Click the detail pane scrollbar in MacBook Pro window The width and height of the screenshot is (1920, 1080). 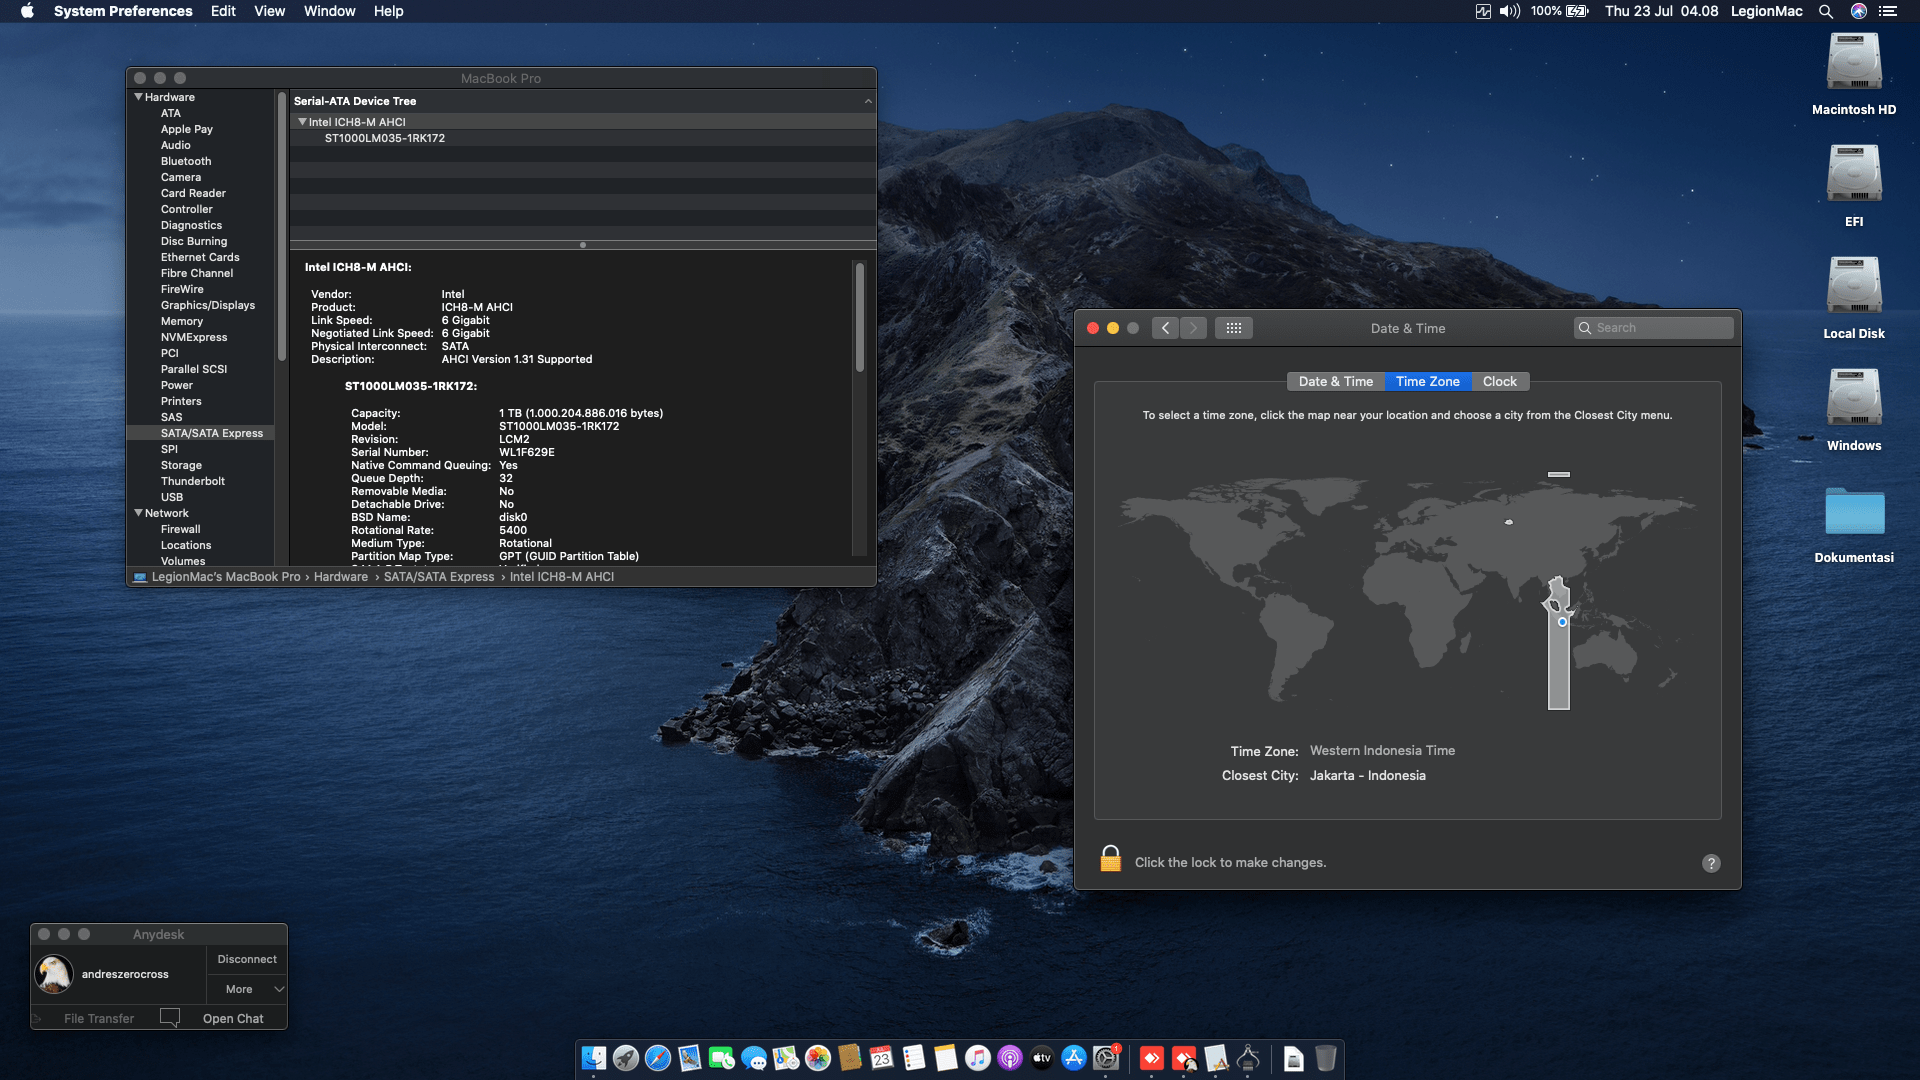(859, 317)
